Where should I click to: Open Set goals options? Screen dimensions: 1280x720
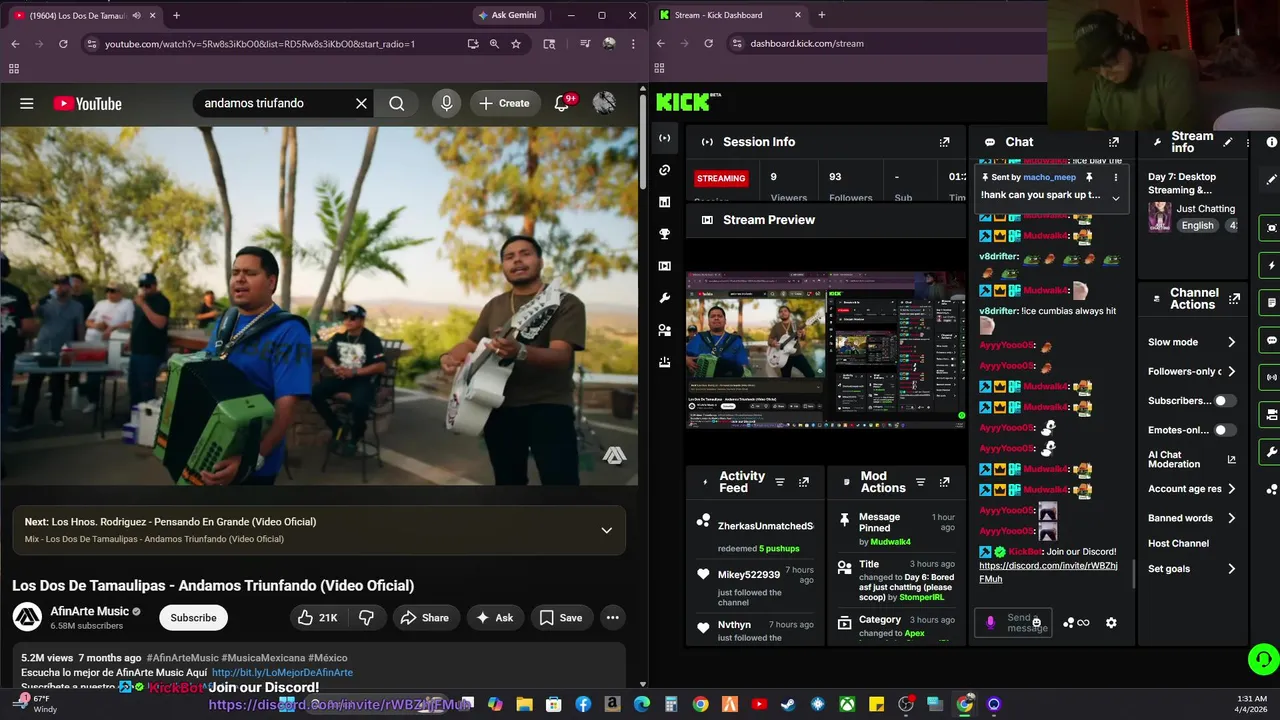tap(1192, 569)
